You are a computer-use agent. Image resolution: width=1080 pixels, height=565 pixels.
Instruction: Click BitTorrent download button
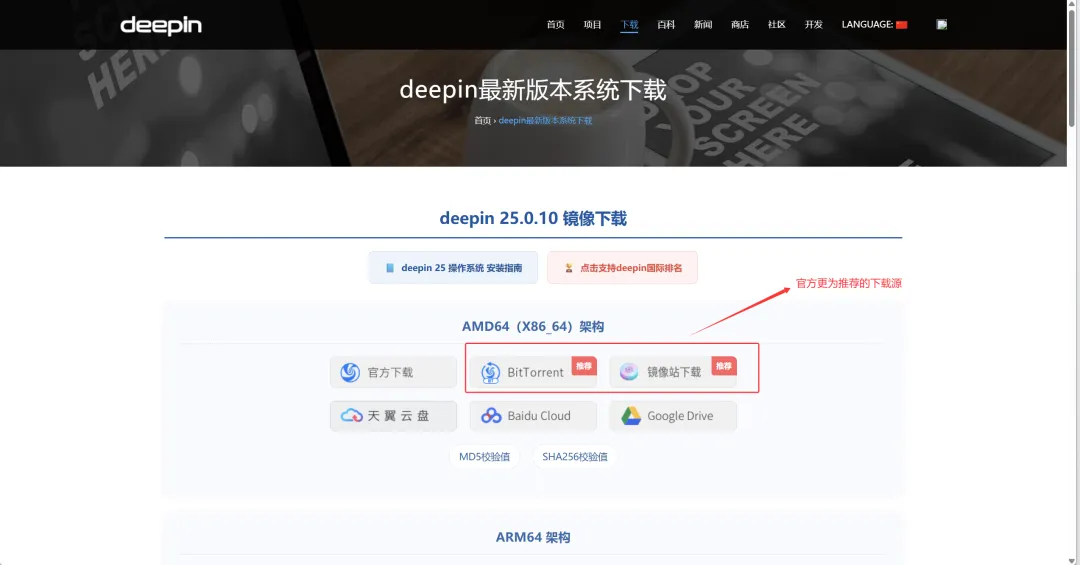point(533,372)
